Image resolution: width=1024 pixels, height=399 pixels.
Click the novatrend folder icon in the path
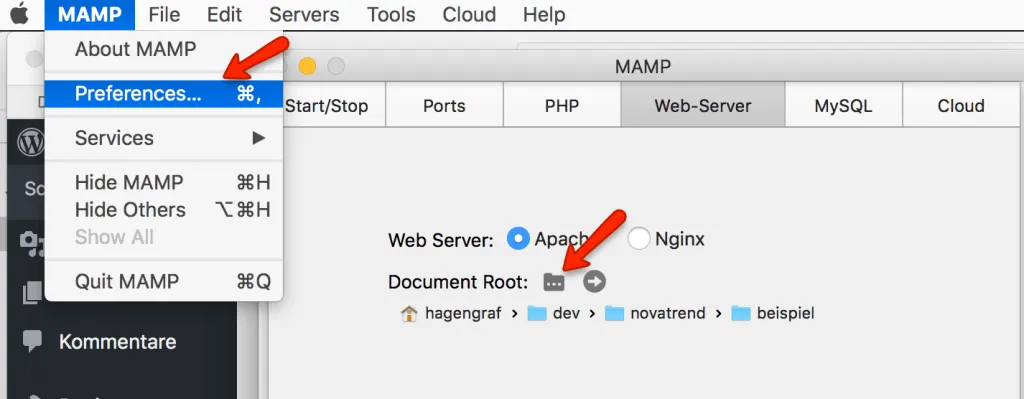coord(615,313)
